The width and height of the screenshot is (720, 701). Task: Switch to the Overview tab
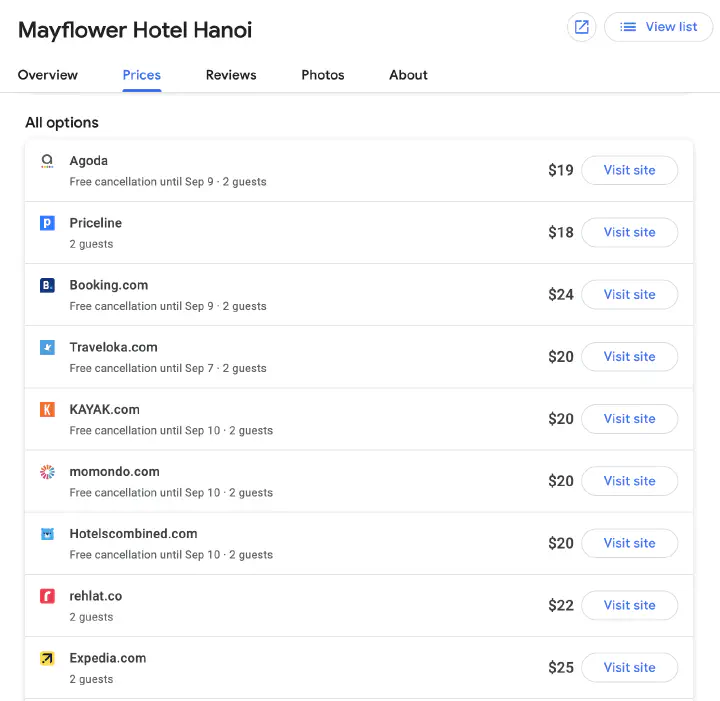(x=48, y=75)
